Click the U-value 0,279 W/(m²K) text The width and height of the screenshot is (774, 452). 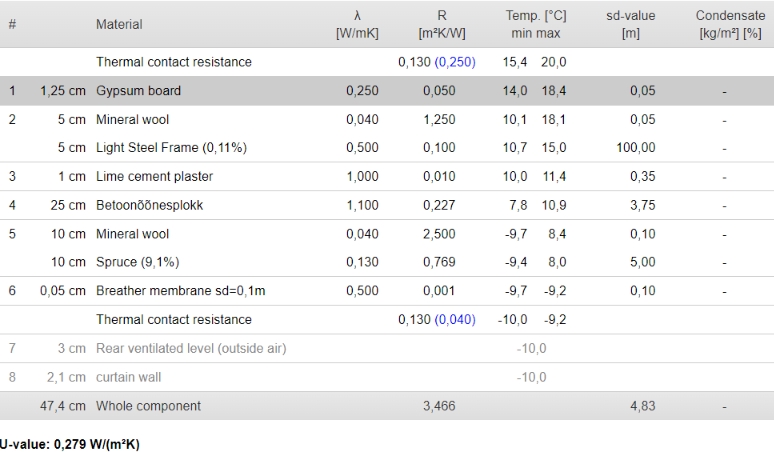[x=70, y=444]
